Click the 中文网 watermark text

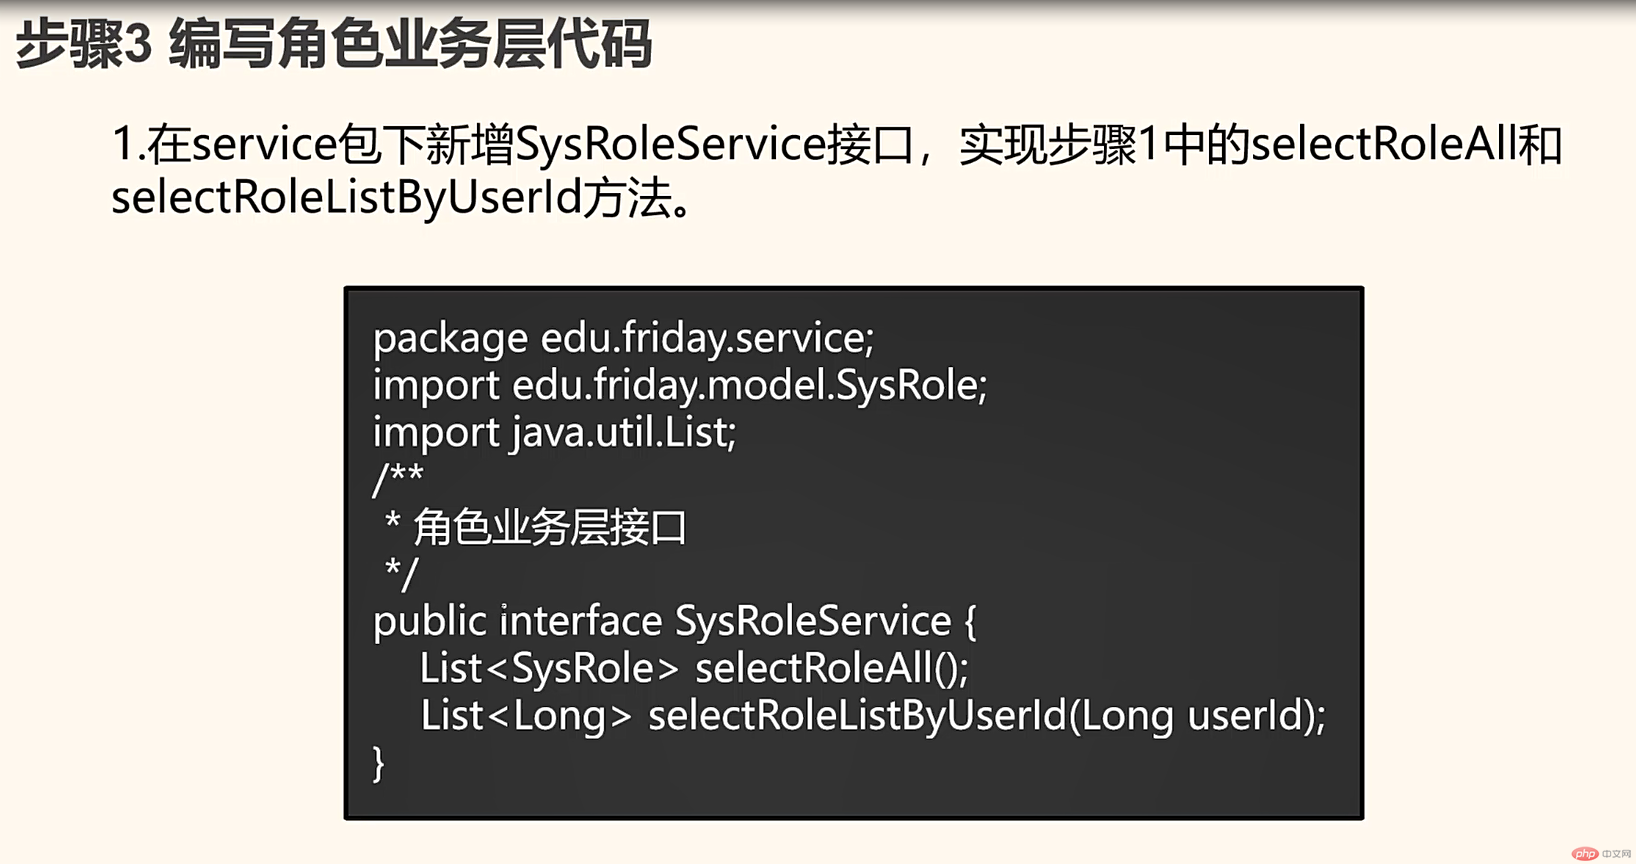tap(1617, 854)
